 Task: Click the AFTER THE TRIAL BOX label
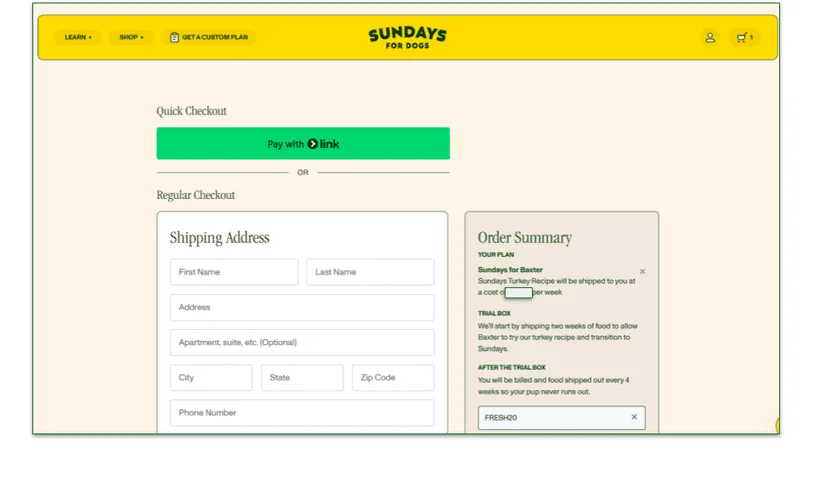click(512, 368)
